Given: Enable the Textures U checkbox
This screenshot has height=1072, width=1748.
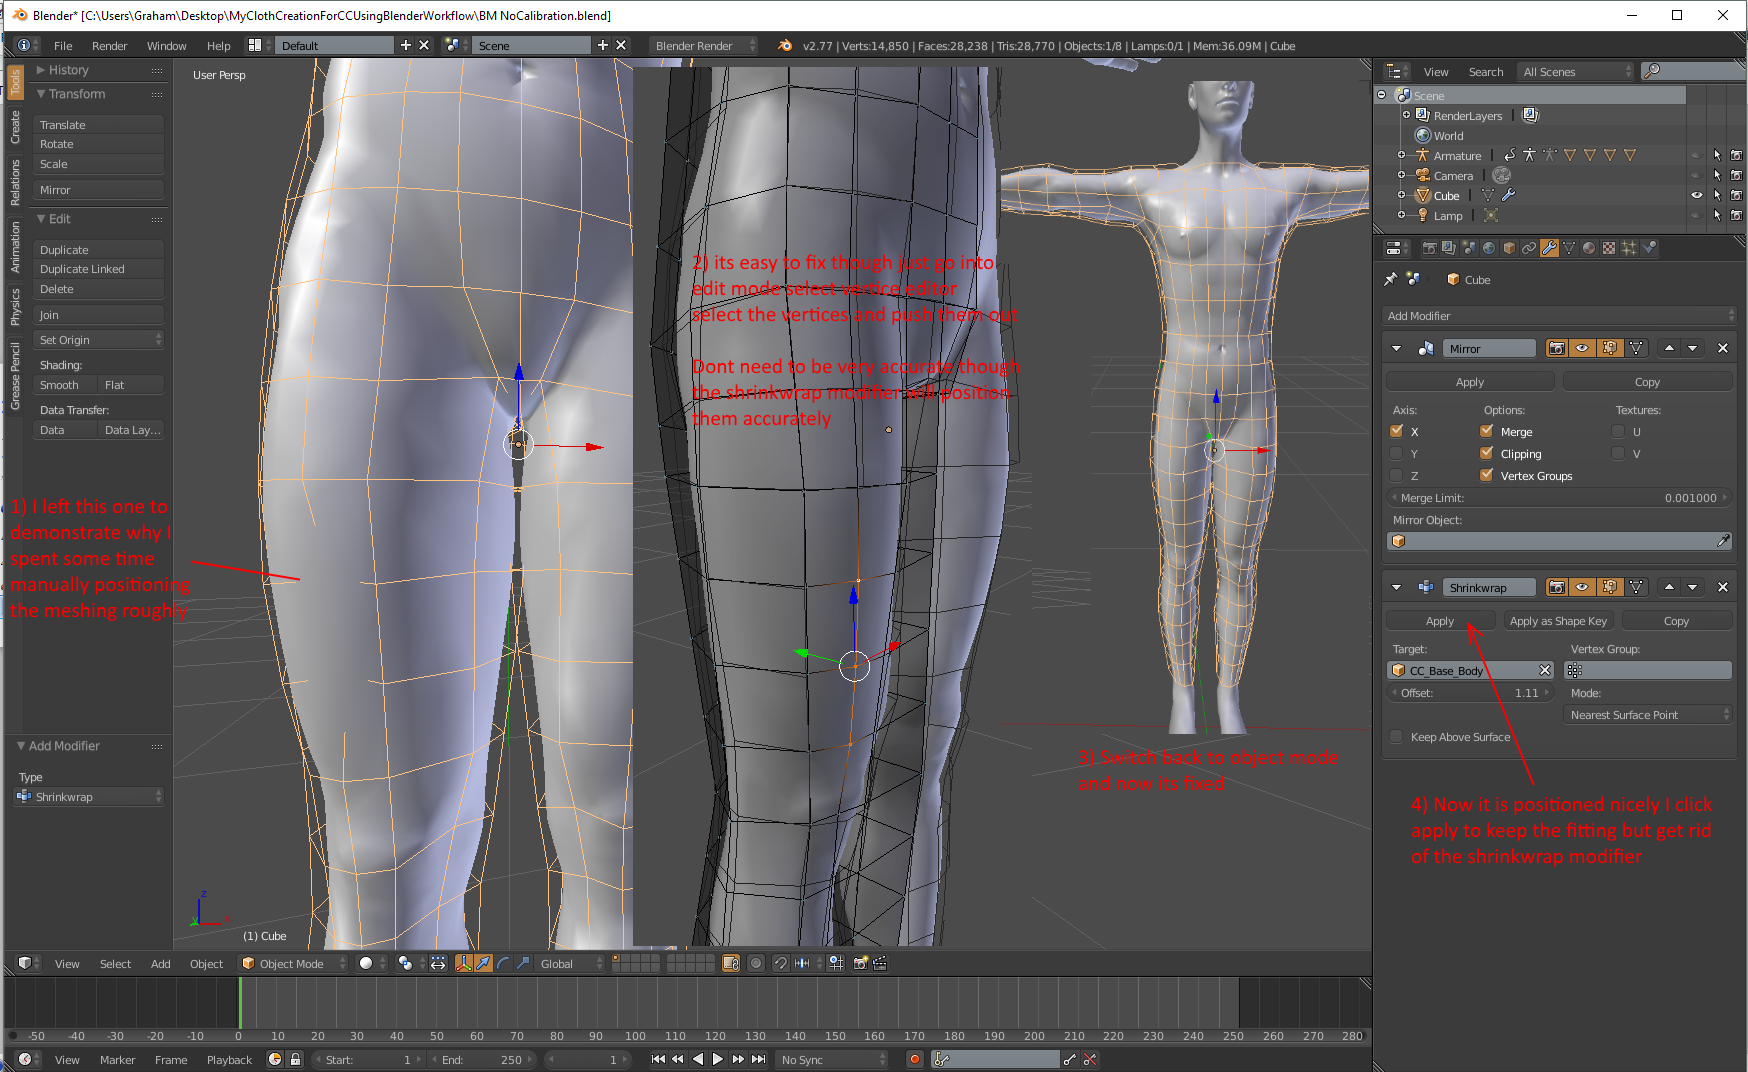Looking at the screenshot, I should (x=1618, y=431).
